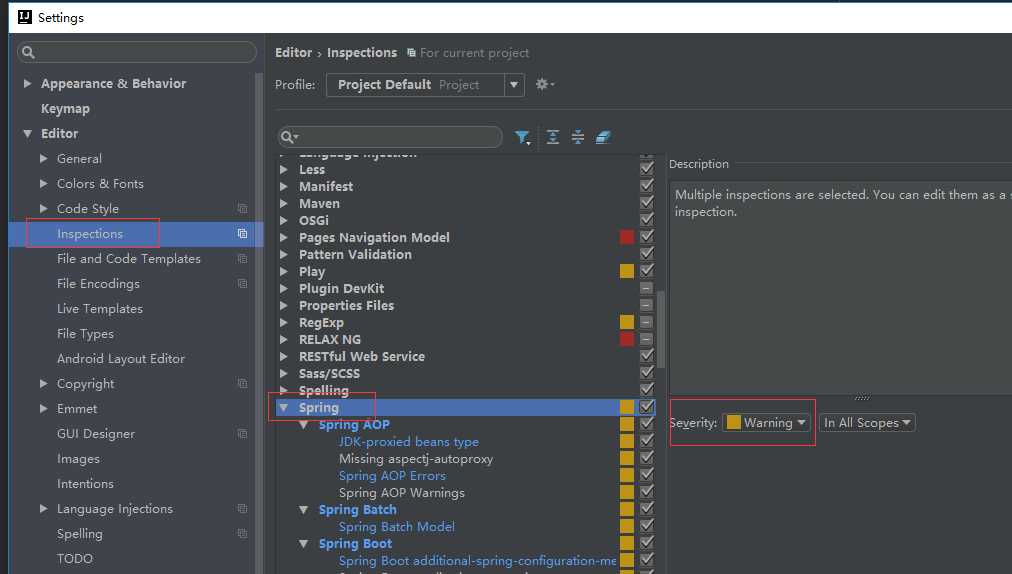This screenshot has height=574, width=1012.
Task: Collapse the Editor settings section
Action: click(x=27, y=134)
